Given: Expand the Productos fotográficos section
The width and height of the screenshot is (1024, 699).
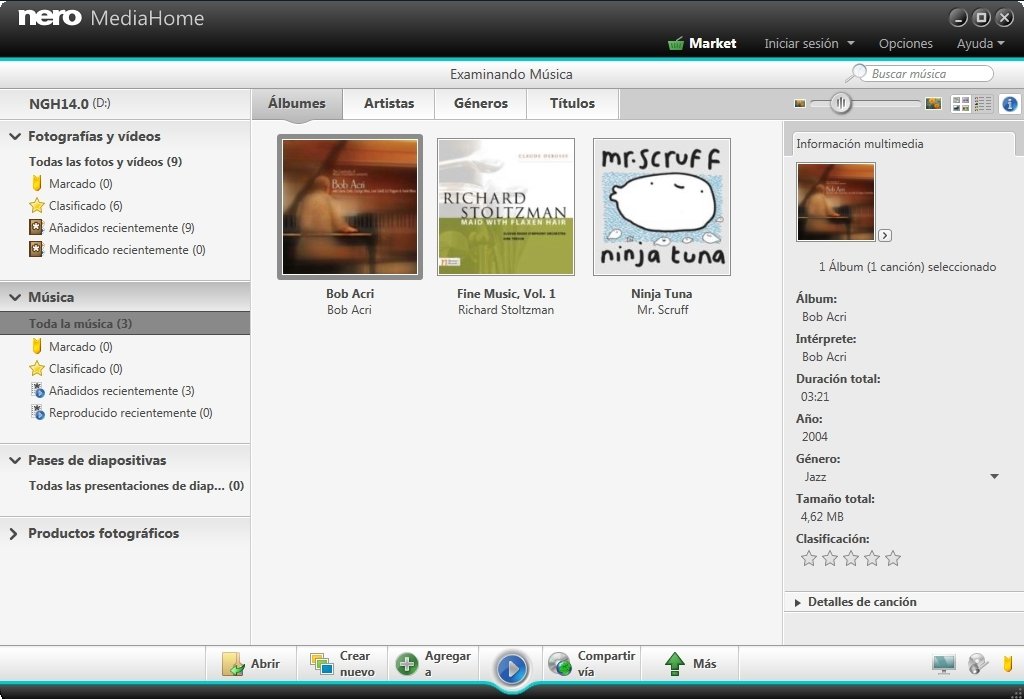Looking at the screenshot, I should coord(13,534).
